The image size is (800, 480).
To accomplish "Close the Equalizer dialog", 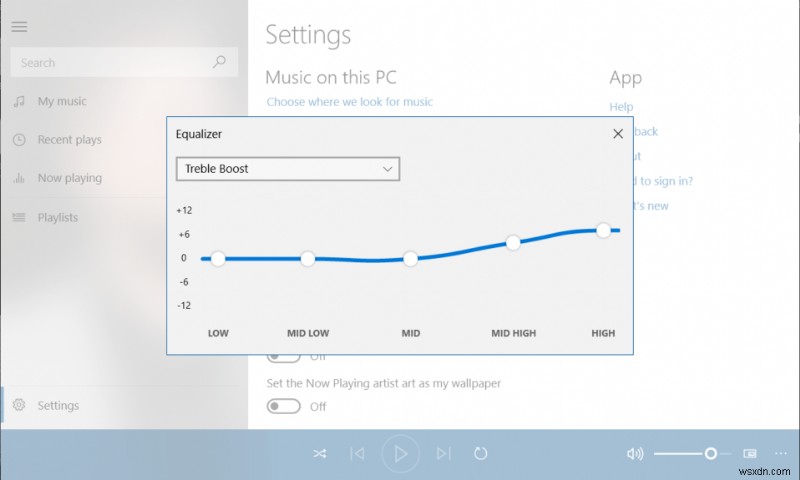I will tap(618, 134).
